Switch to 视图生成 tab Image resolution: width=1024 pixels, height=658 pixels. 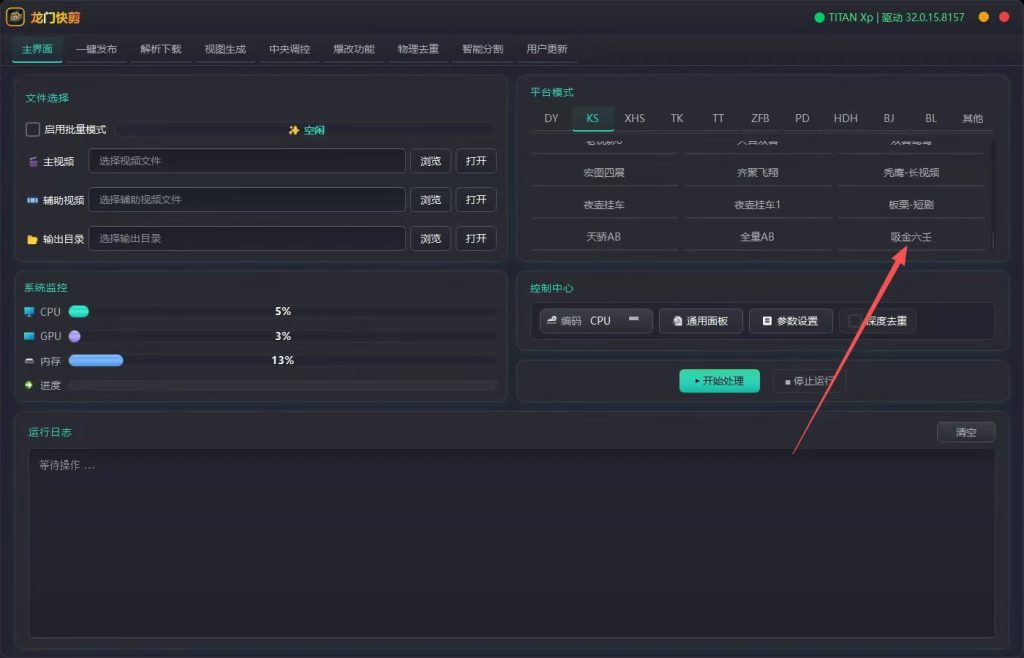pyautogui.click(x=225, y=49)
